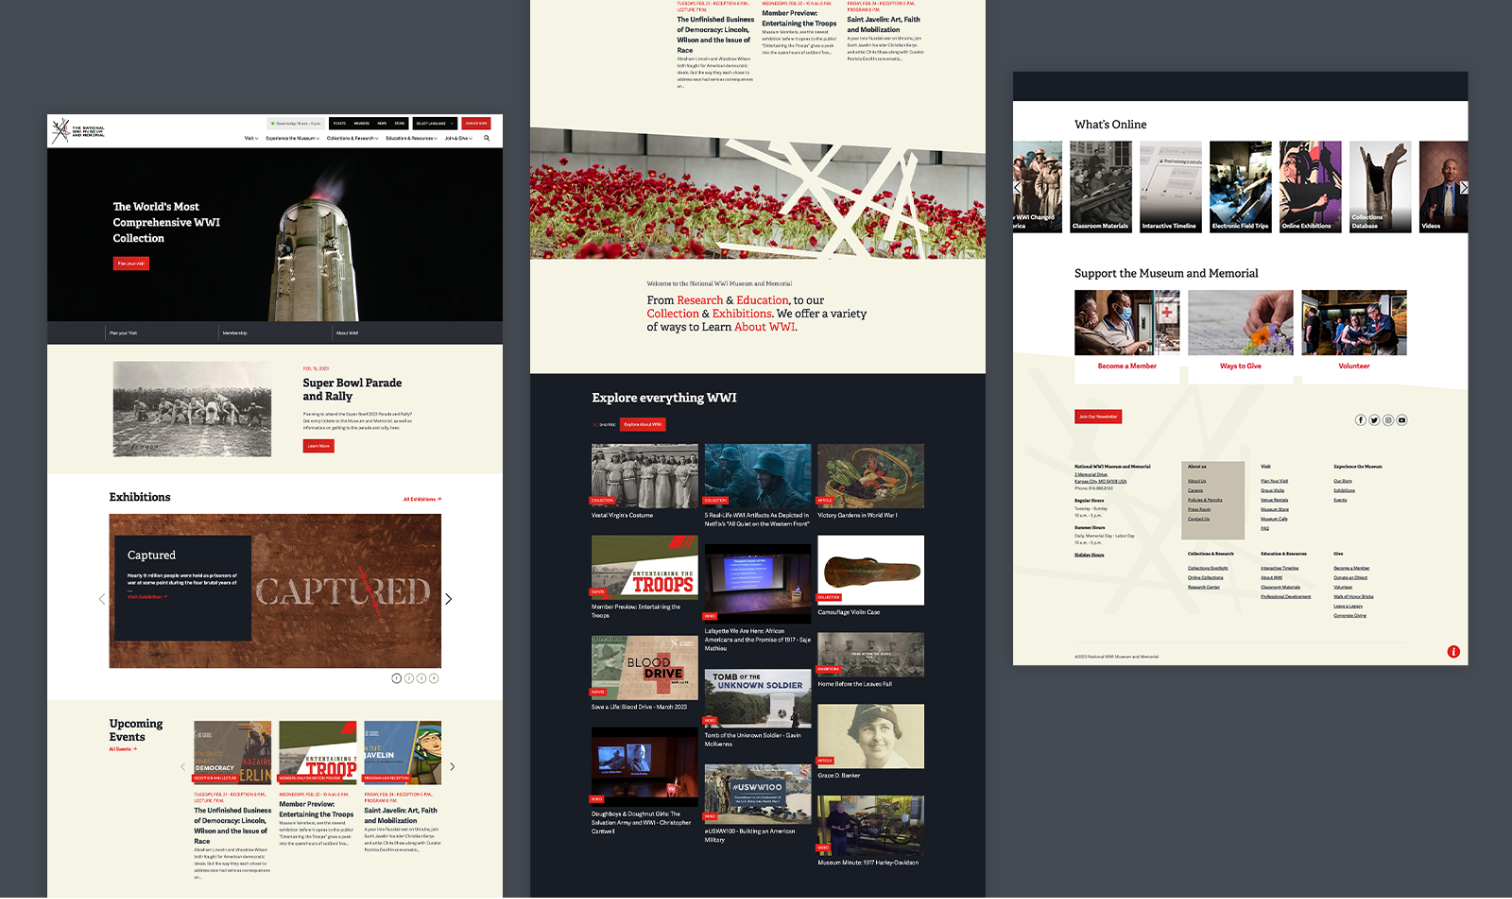Open the Instagram icon in footer
Viewport: 1512px width, 899px height.
pyautogui.click(x=1388, y=420)
